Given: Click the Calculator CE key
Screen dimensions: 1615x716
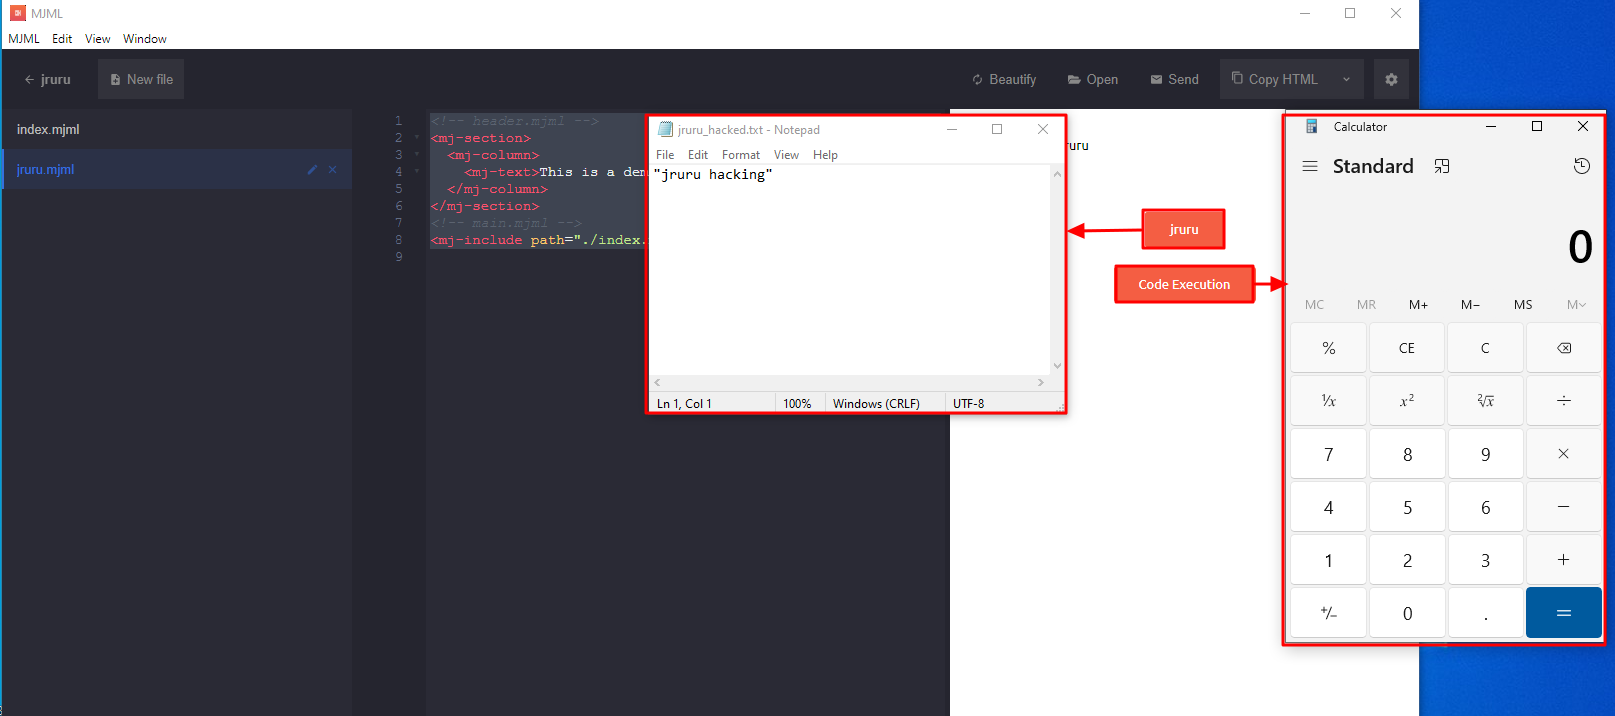Looking at the screenshot, I should 1407,348.
